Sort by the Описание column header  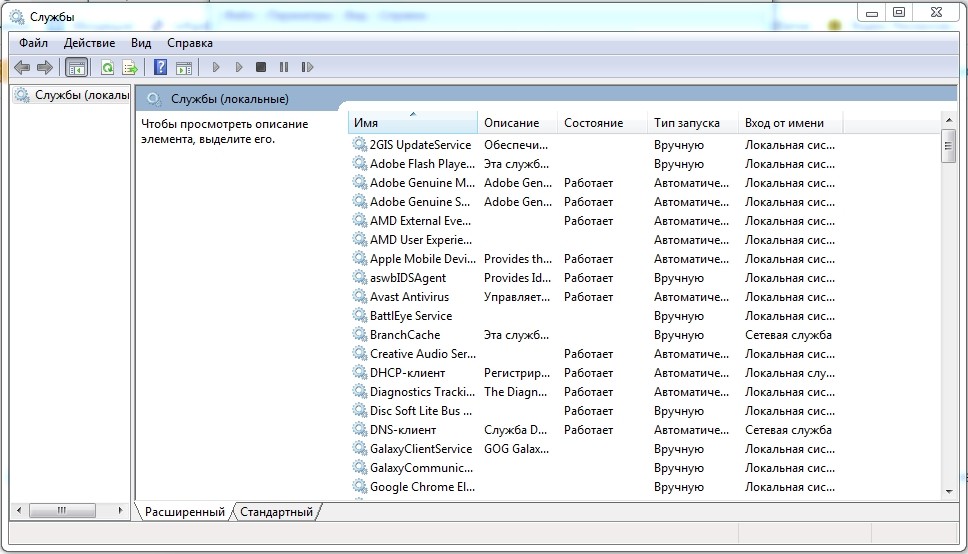517,122
